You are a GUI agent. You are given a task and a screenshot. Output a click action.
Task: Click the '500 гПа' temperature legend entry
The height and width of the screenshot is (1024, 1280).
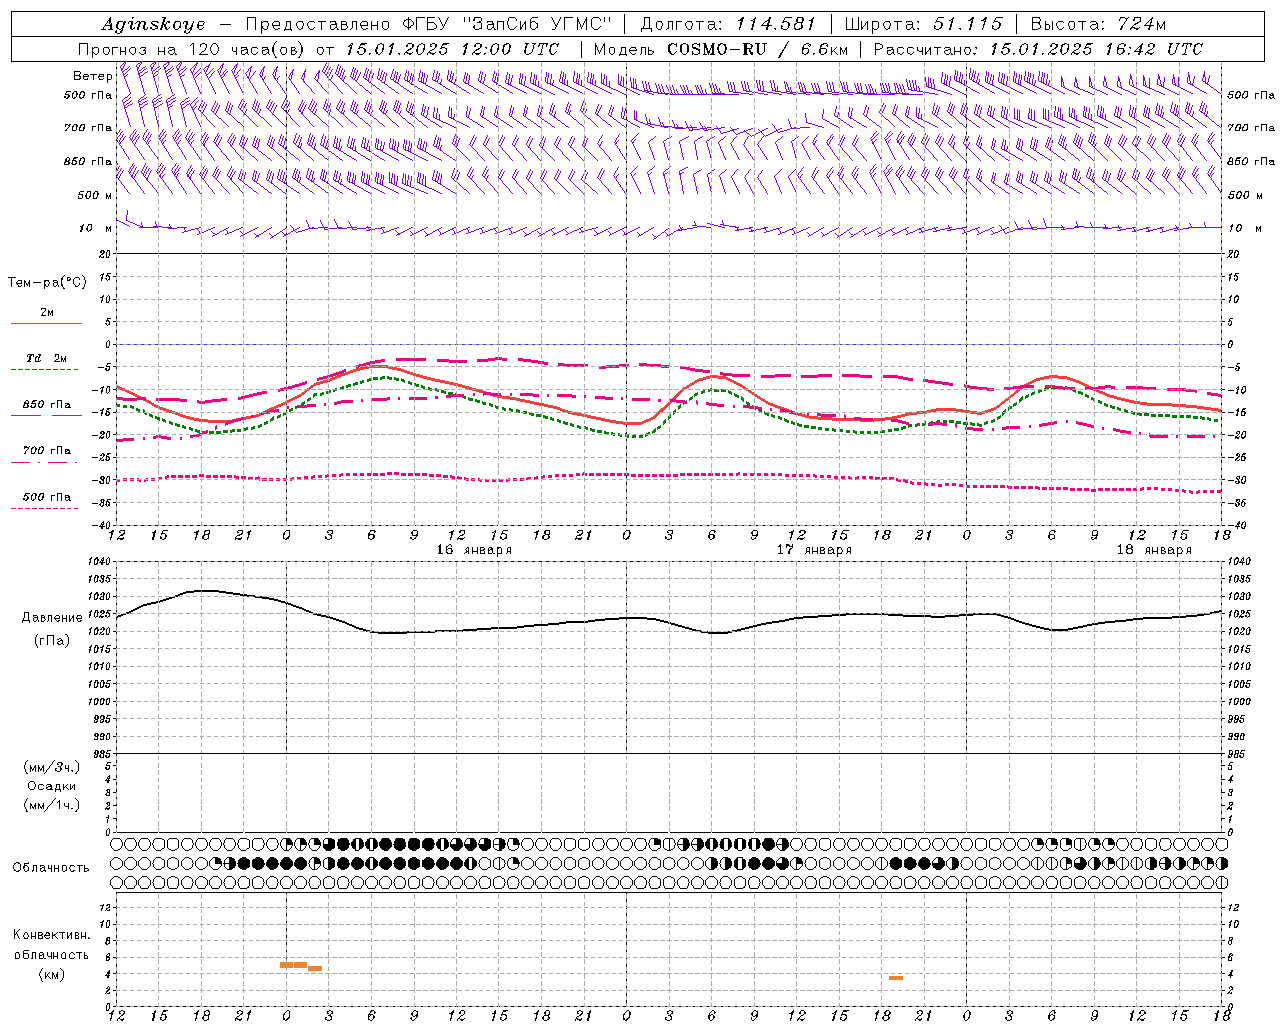pyautogui.click(x=47, y=496)
